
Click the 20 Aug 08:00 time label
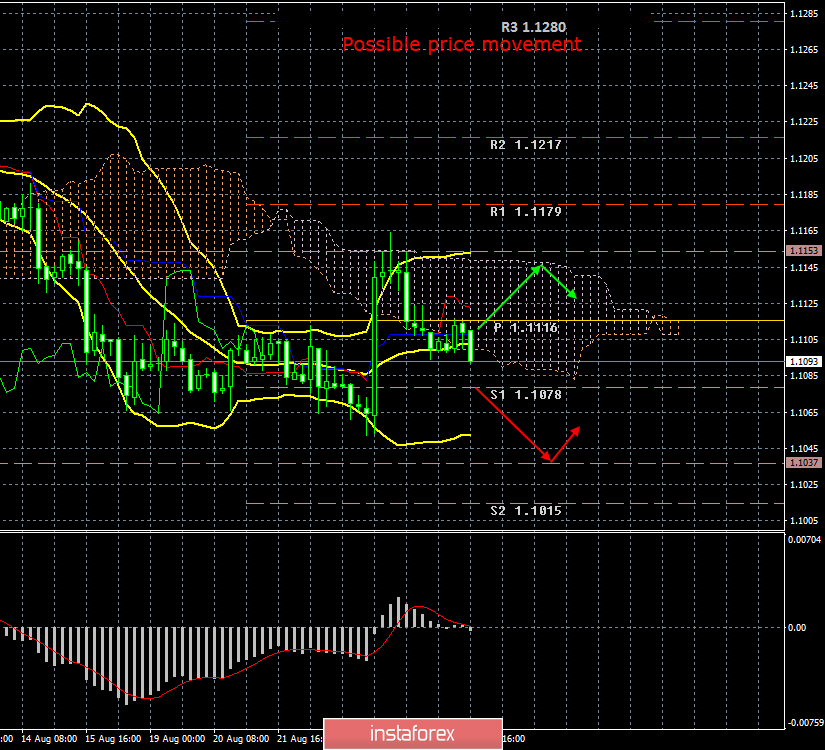tap(242, 739)
